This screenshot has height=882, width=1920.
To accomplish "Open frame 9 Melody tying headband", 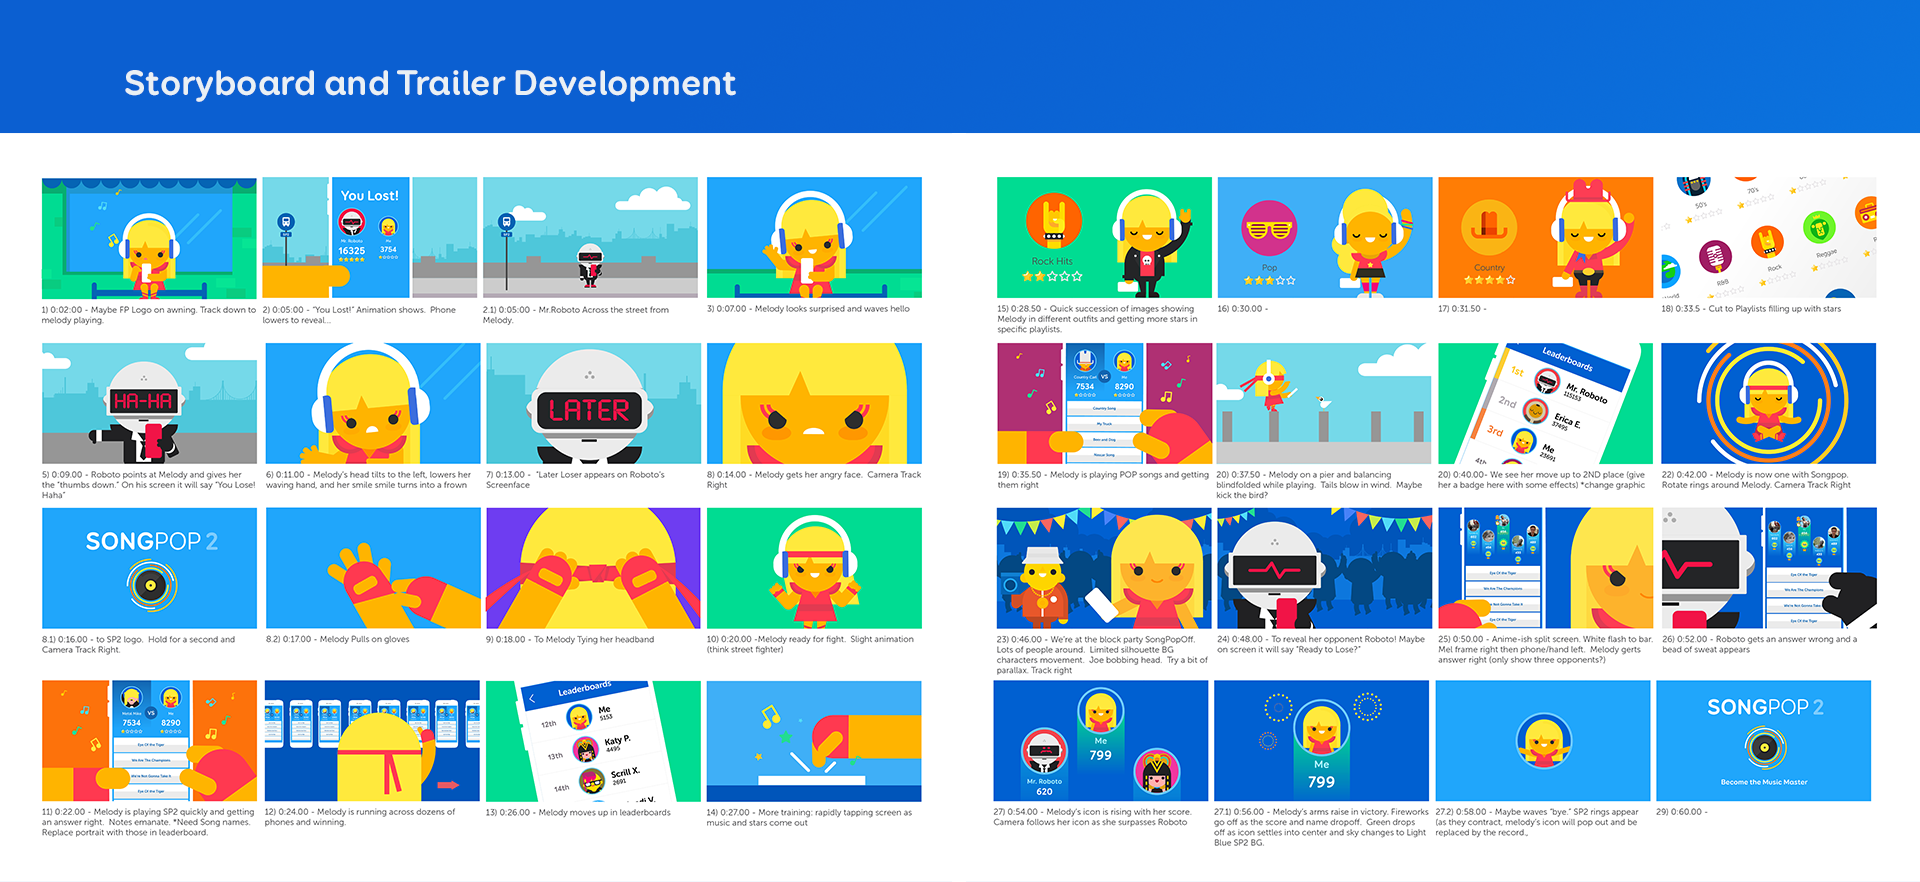I will (x=593, y=568).
